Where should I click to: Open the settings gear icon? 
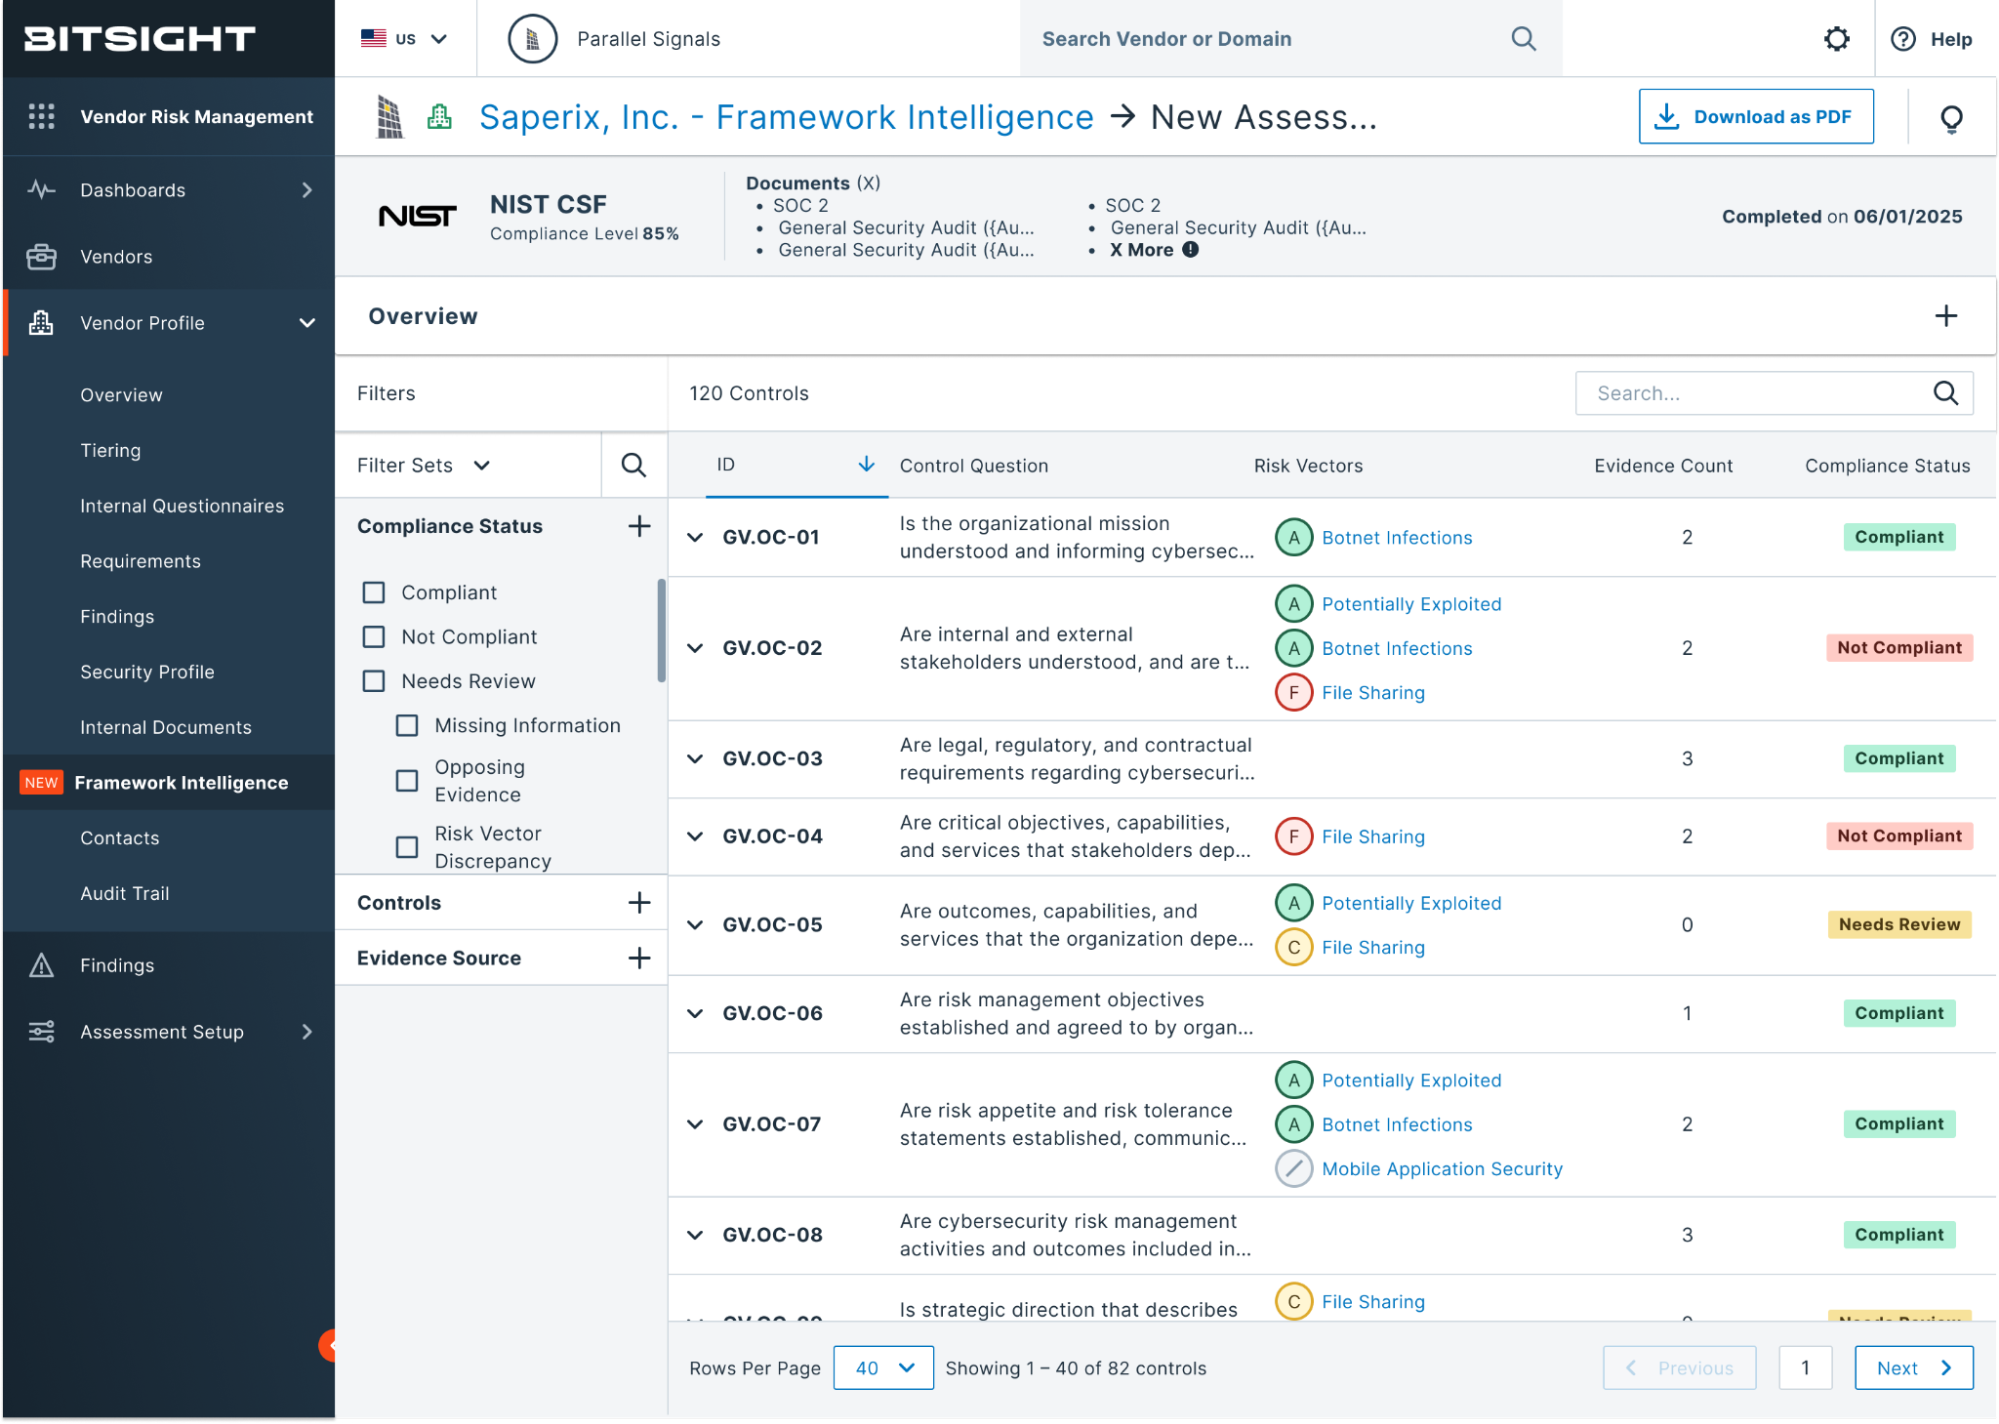coord(1836,39)
